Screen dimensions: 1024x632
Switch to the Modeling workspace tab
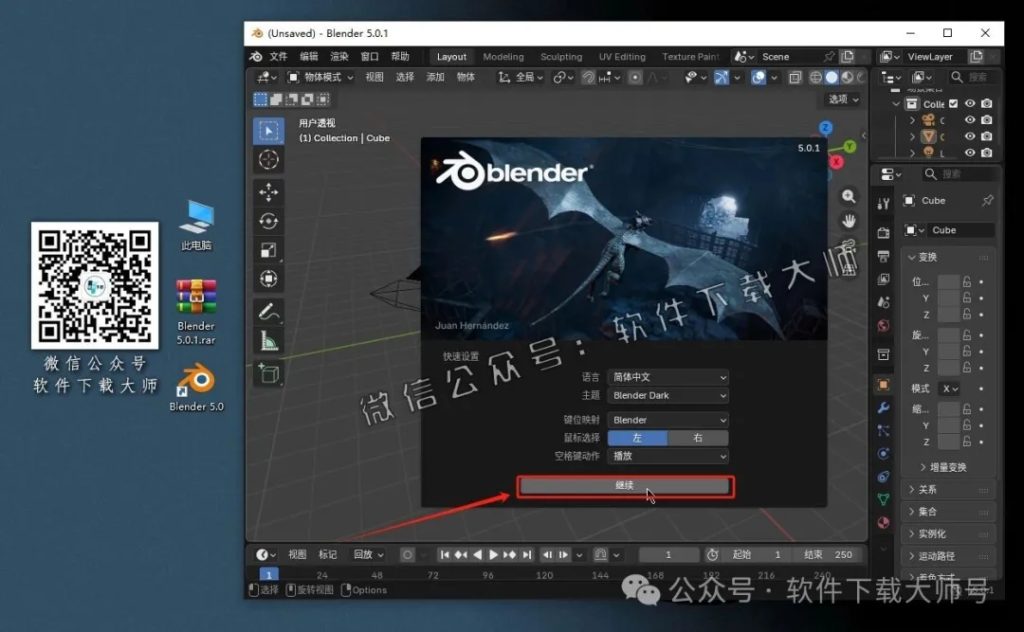503,57
